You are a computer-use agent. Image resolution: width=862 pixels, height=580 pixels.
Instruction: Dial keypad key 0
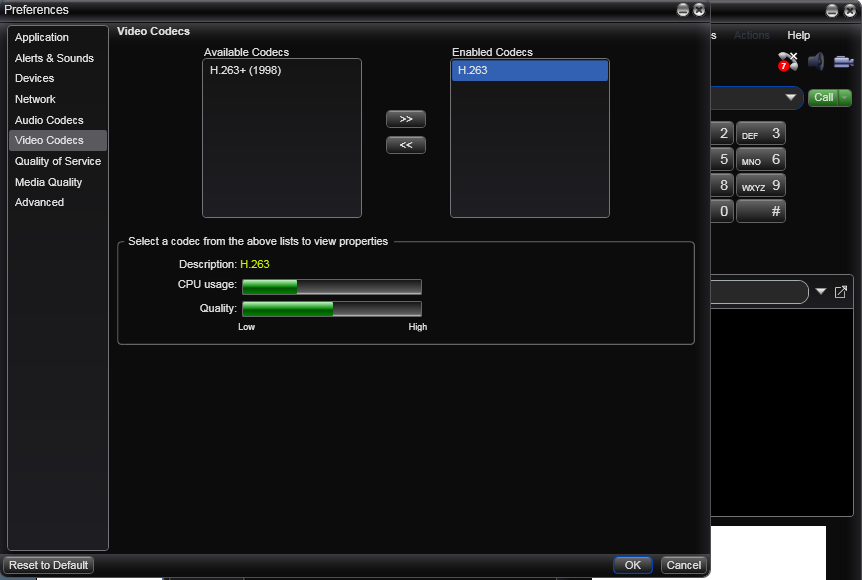722,211
